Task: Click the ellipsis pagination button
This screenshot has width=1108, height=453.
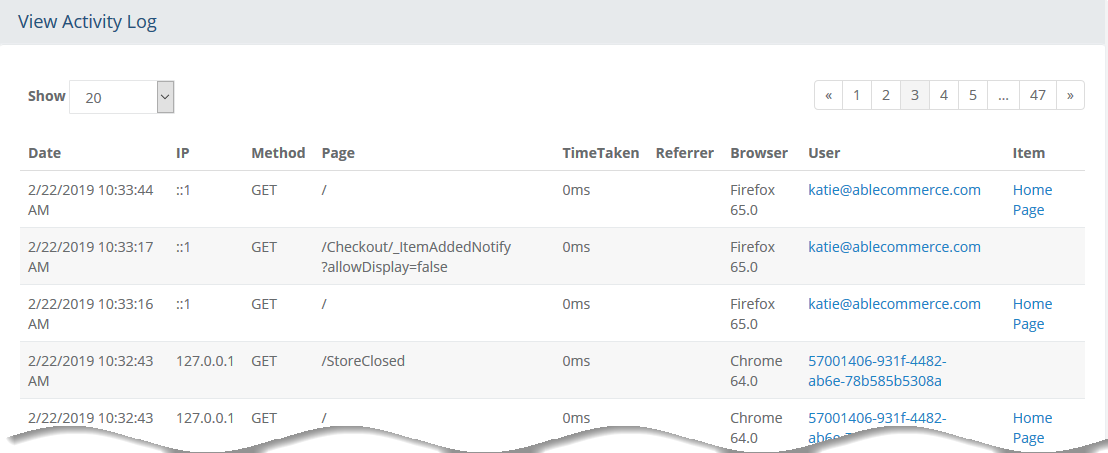Action: point(1003,95)
